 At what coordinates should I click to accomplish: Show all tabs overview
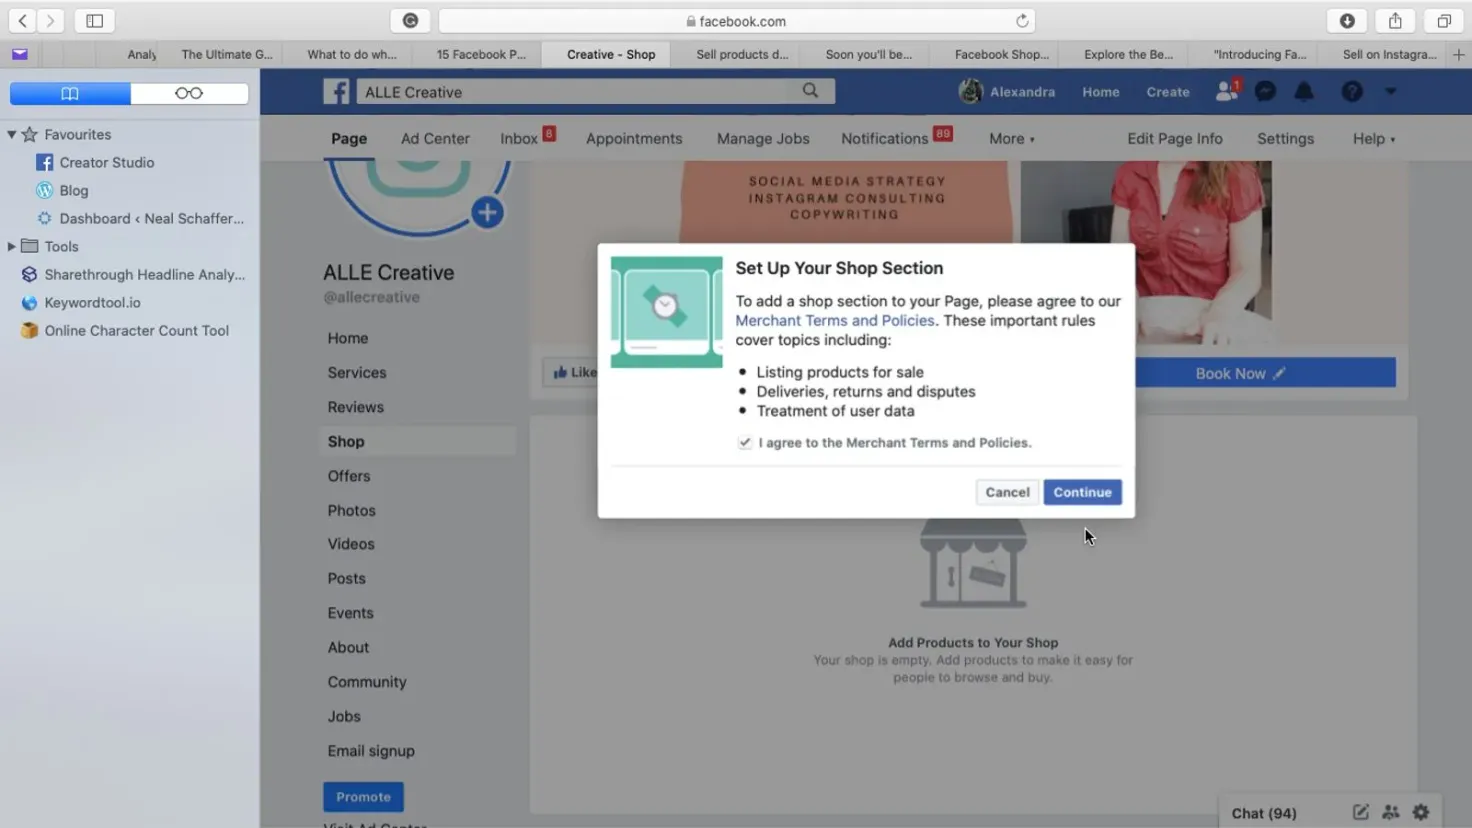pyautogui.click(x=1444, y=20)
